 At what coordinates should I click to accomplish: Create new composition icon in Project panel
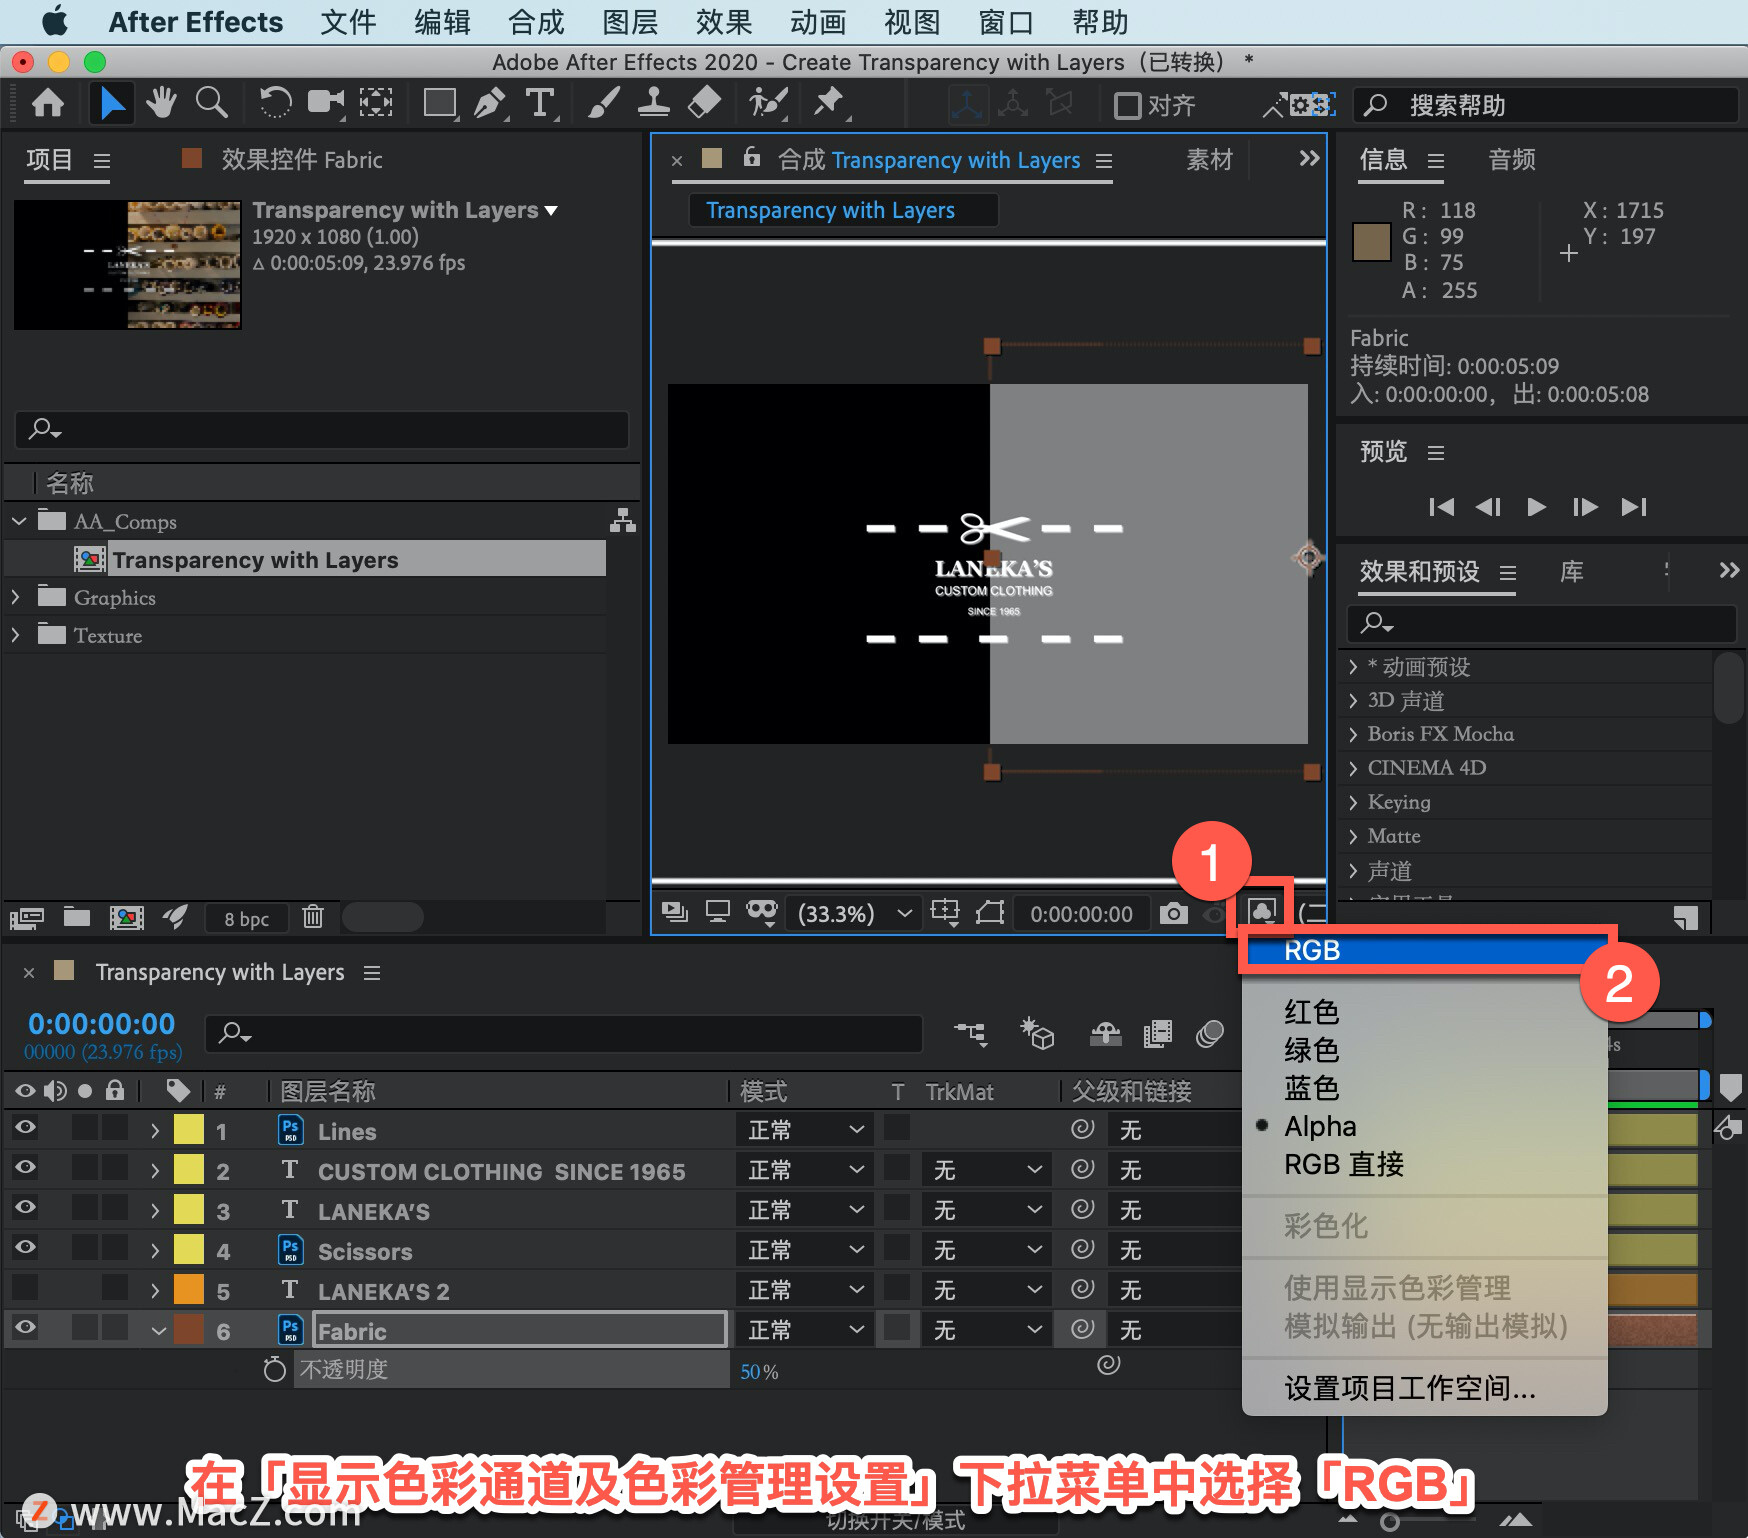126,917
